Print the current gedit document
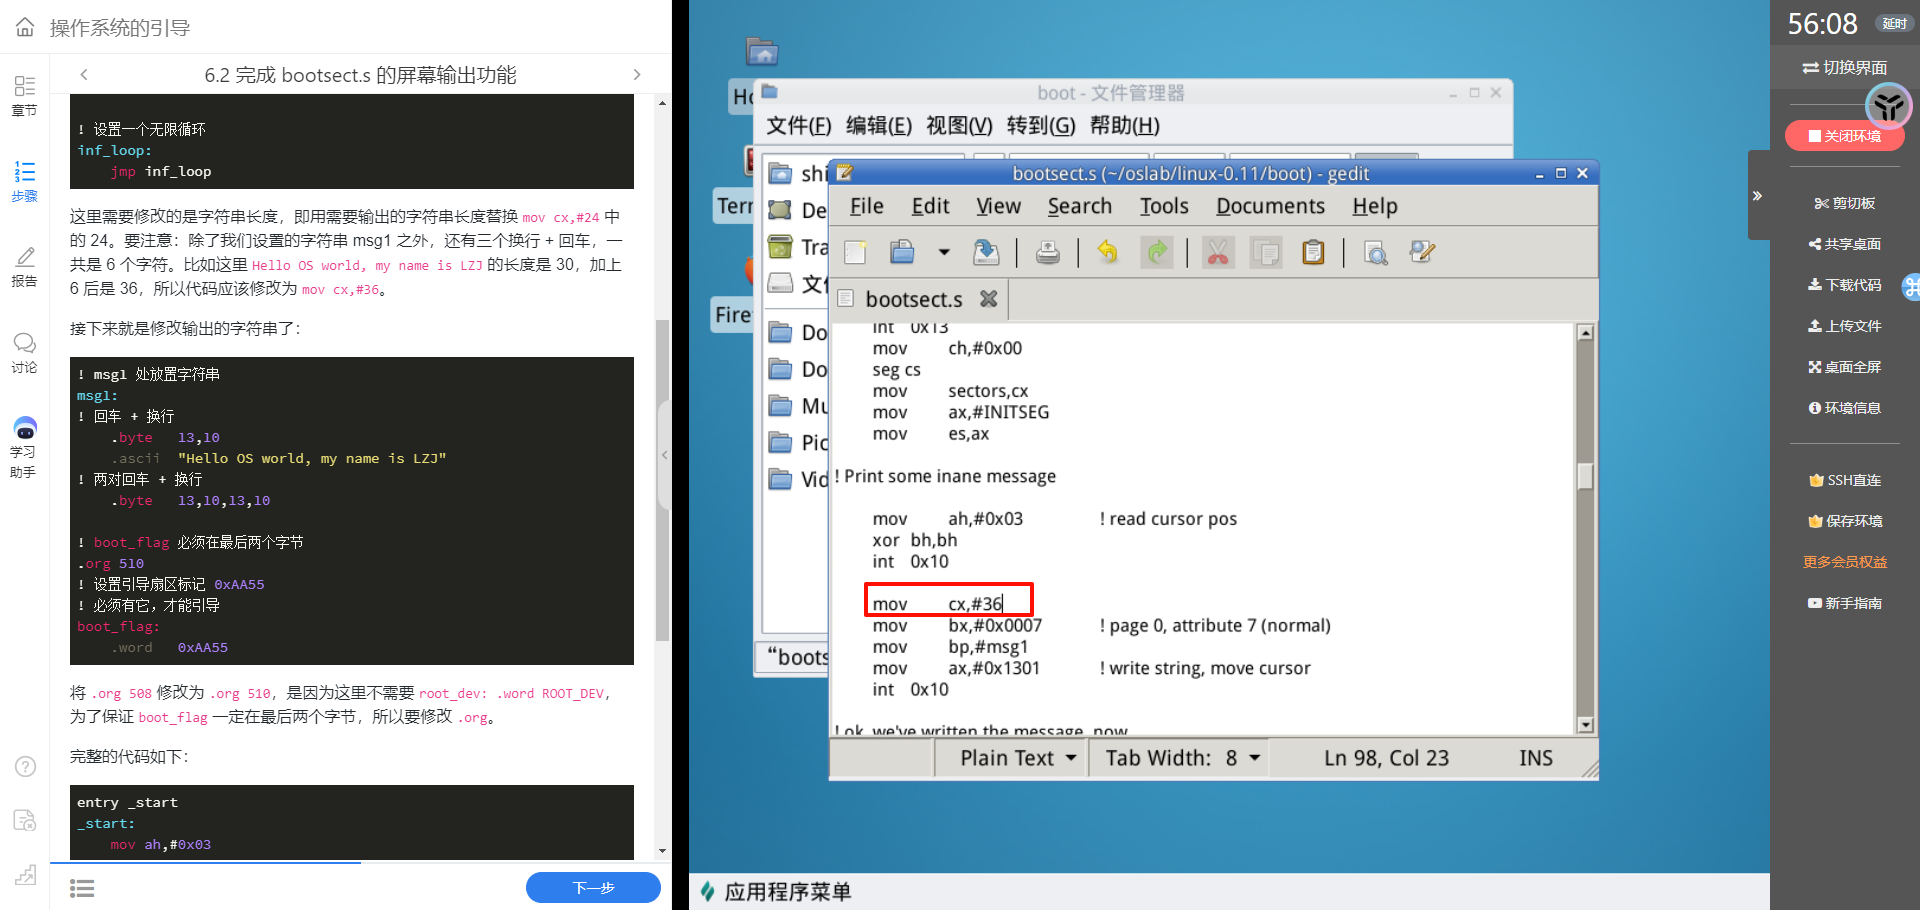Image resolution: width=1920 pixels, height=910 pixels. pyautogui.click(x=1047, y=252)
